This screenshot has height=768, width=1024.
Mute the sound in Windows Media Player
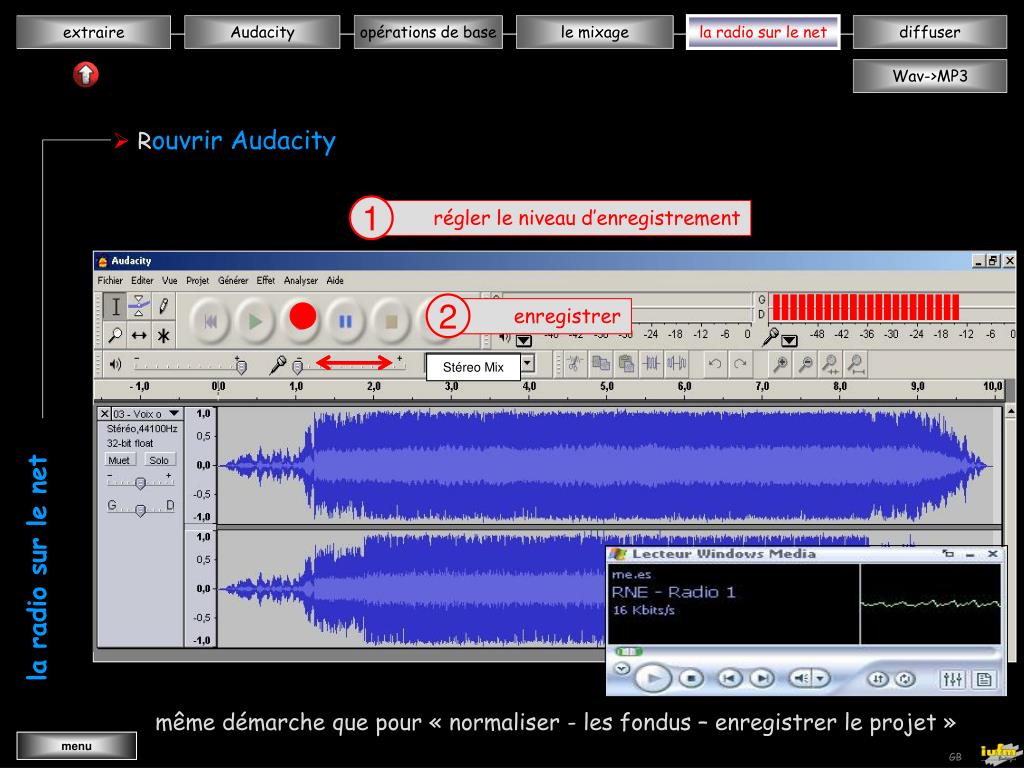(800, 679)
